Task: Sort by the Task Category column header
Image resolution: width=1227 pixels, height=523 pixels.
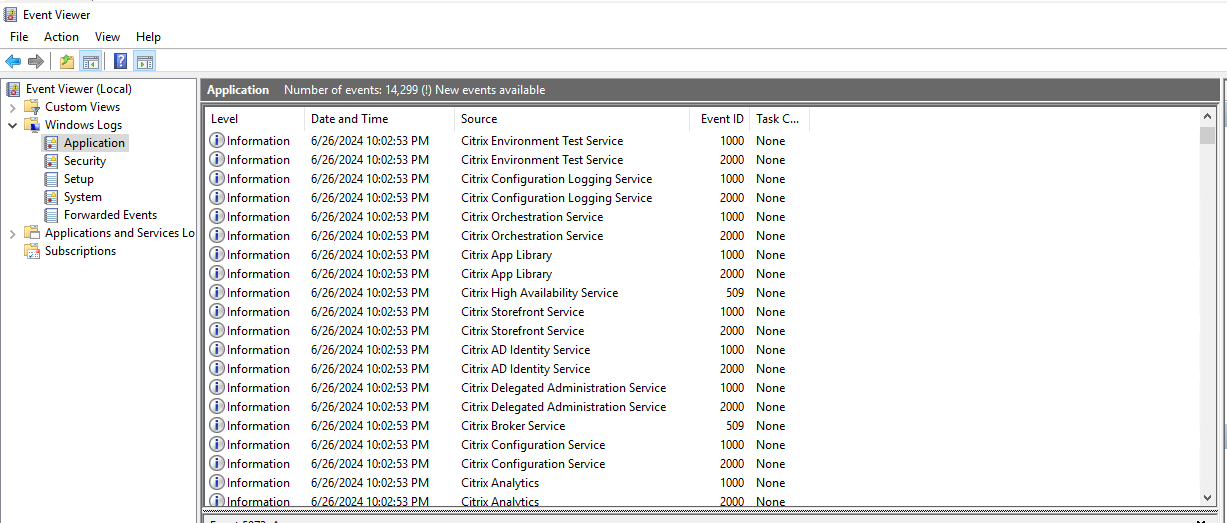Action: 779,119
